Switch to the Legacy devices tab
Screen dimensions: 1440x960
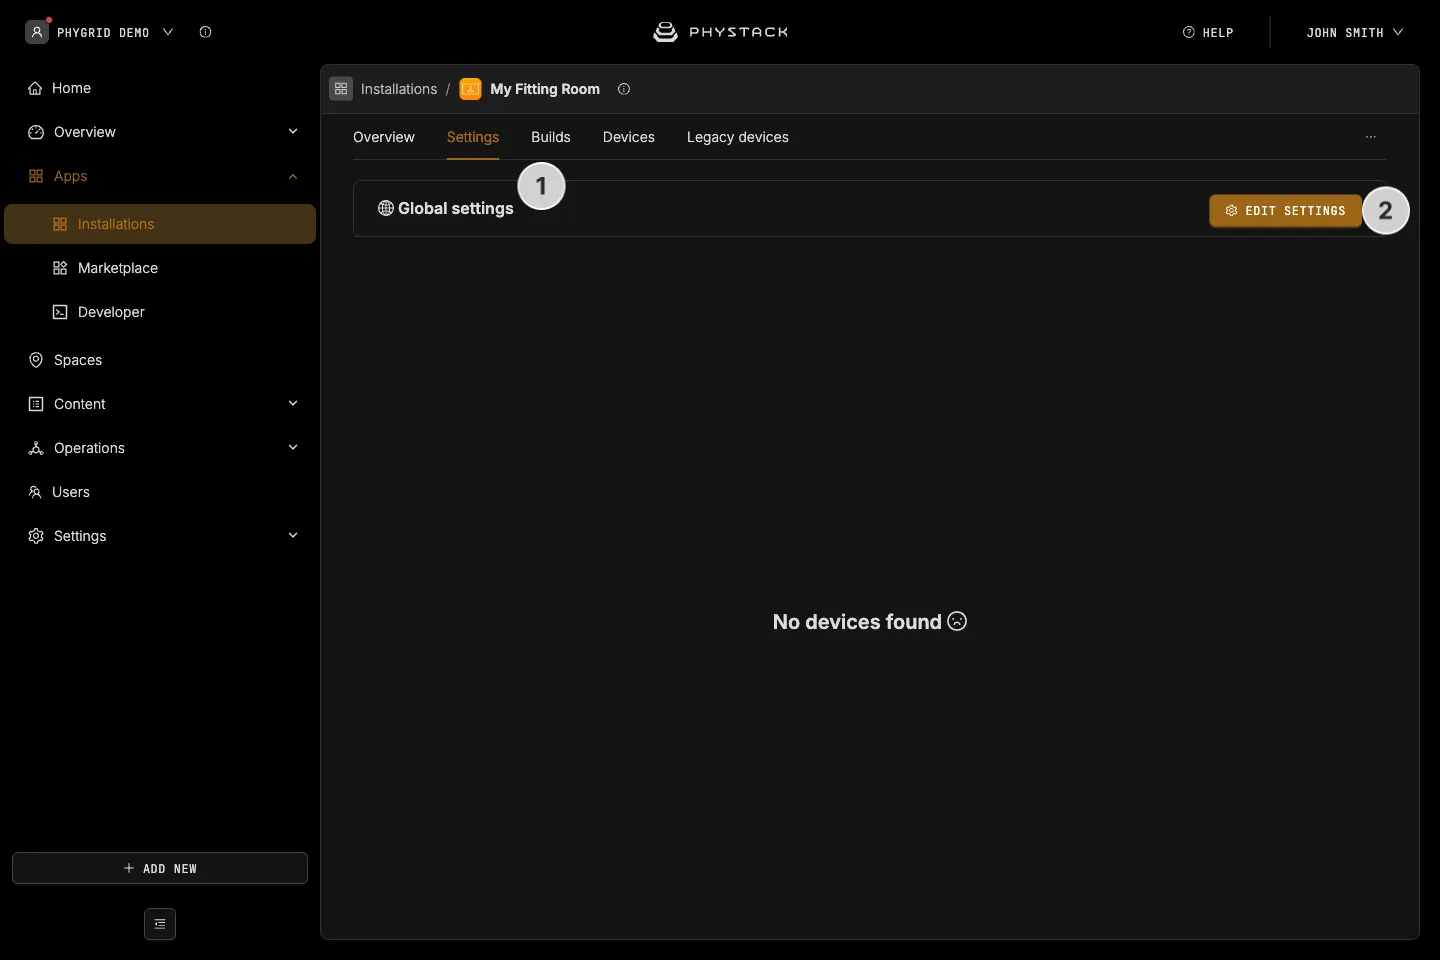pos(738,137)
